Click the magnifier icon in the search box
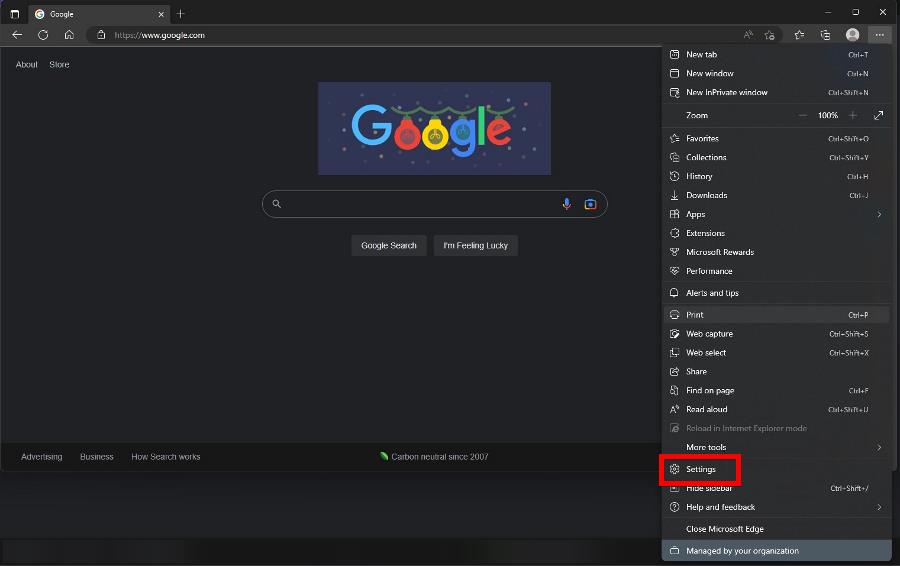The image size is (900, 566). point(277,204)
